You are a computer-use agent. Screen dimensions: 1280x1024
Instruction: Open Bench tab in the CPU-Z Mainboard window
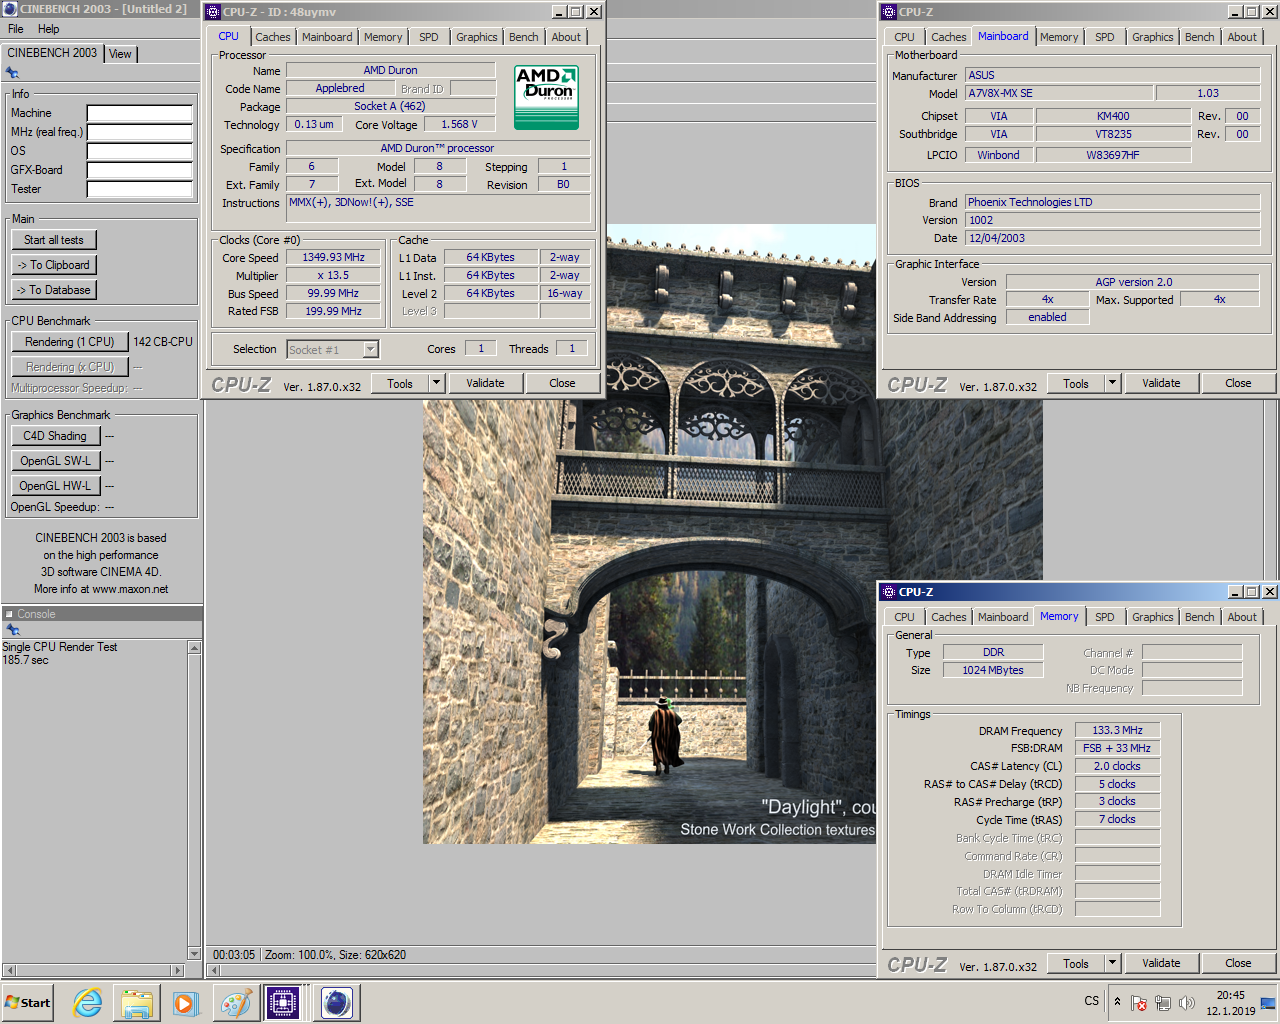[1200, 37]
